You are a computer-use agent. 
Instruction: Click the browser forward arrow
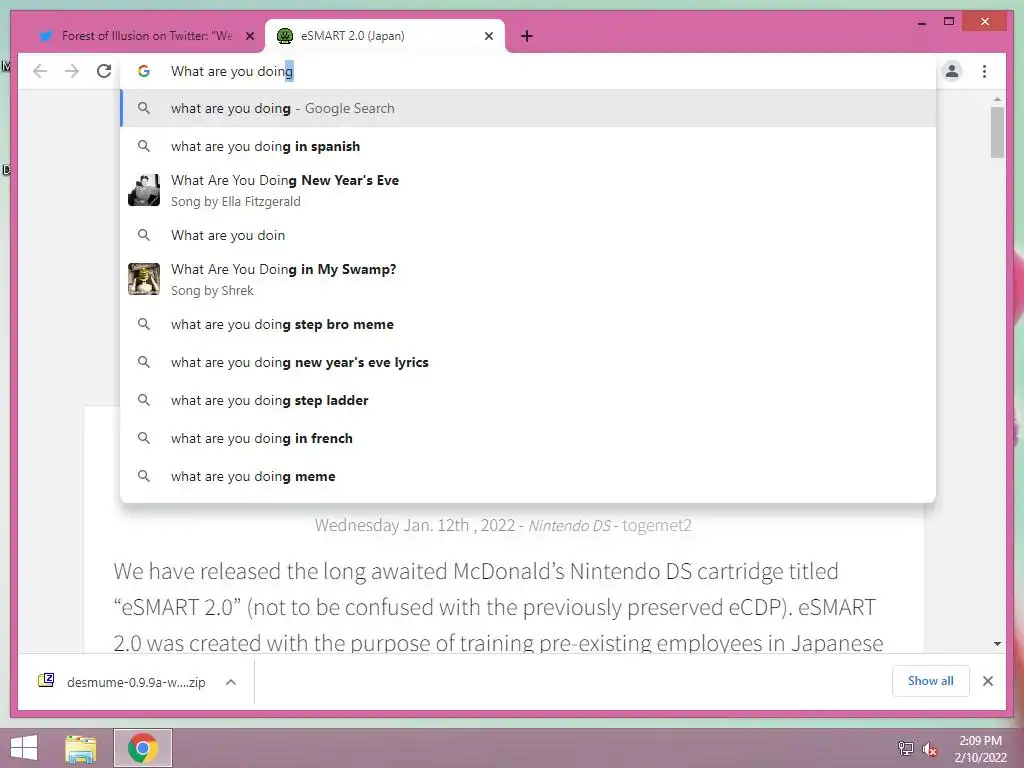(x=72, y=71)
